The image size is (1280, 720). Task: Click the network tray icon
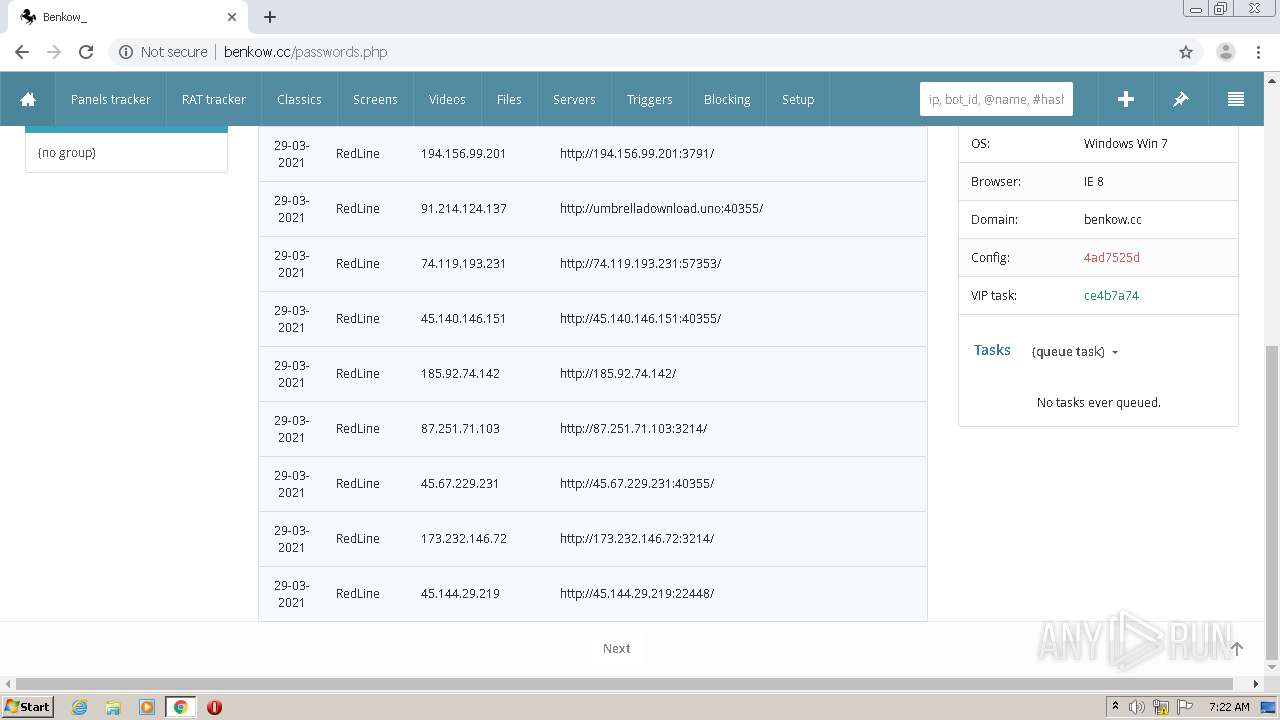click(1161, 707)
